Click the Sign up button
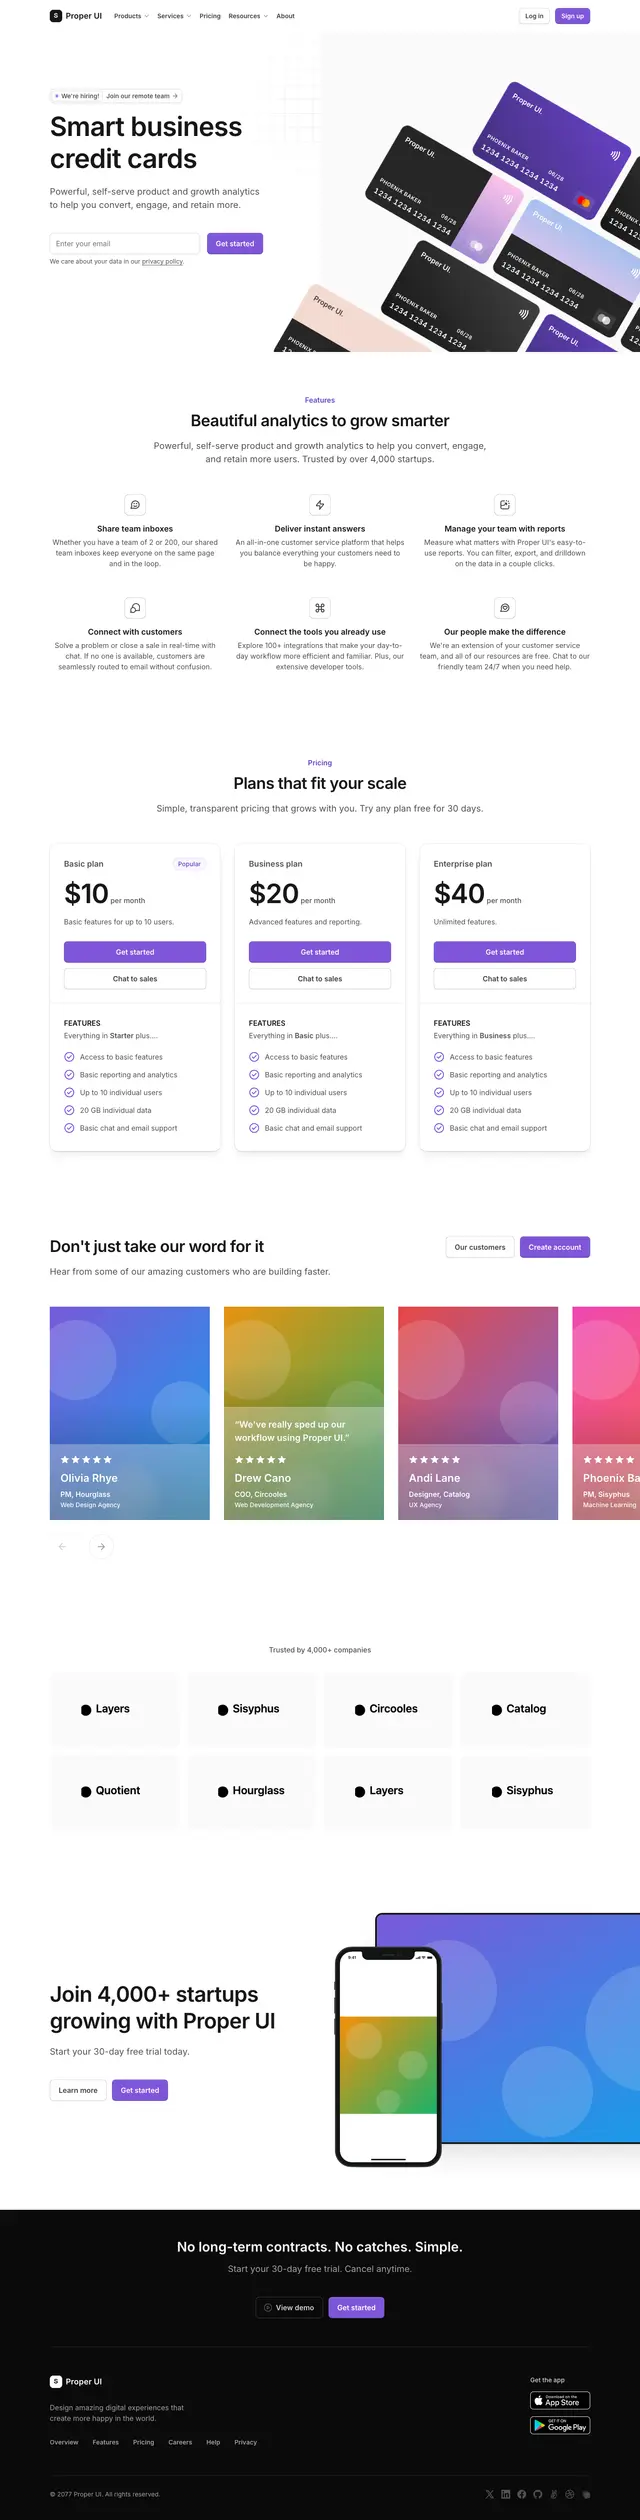640x2520 pixels. click(x=572, y=16)
